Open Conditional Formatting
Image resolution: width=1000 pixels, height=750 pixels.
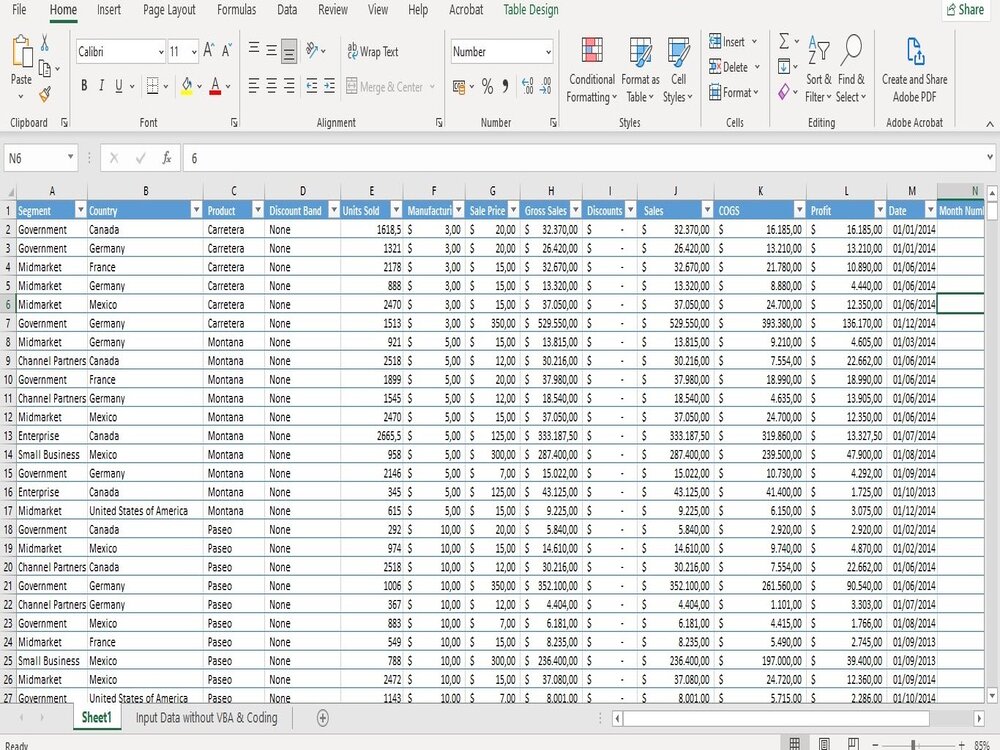coord(592,69)
